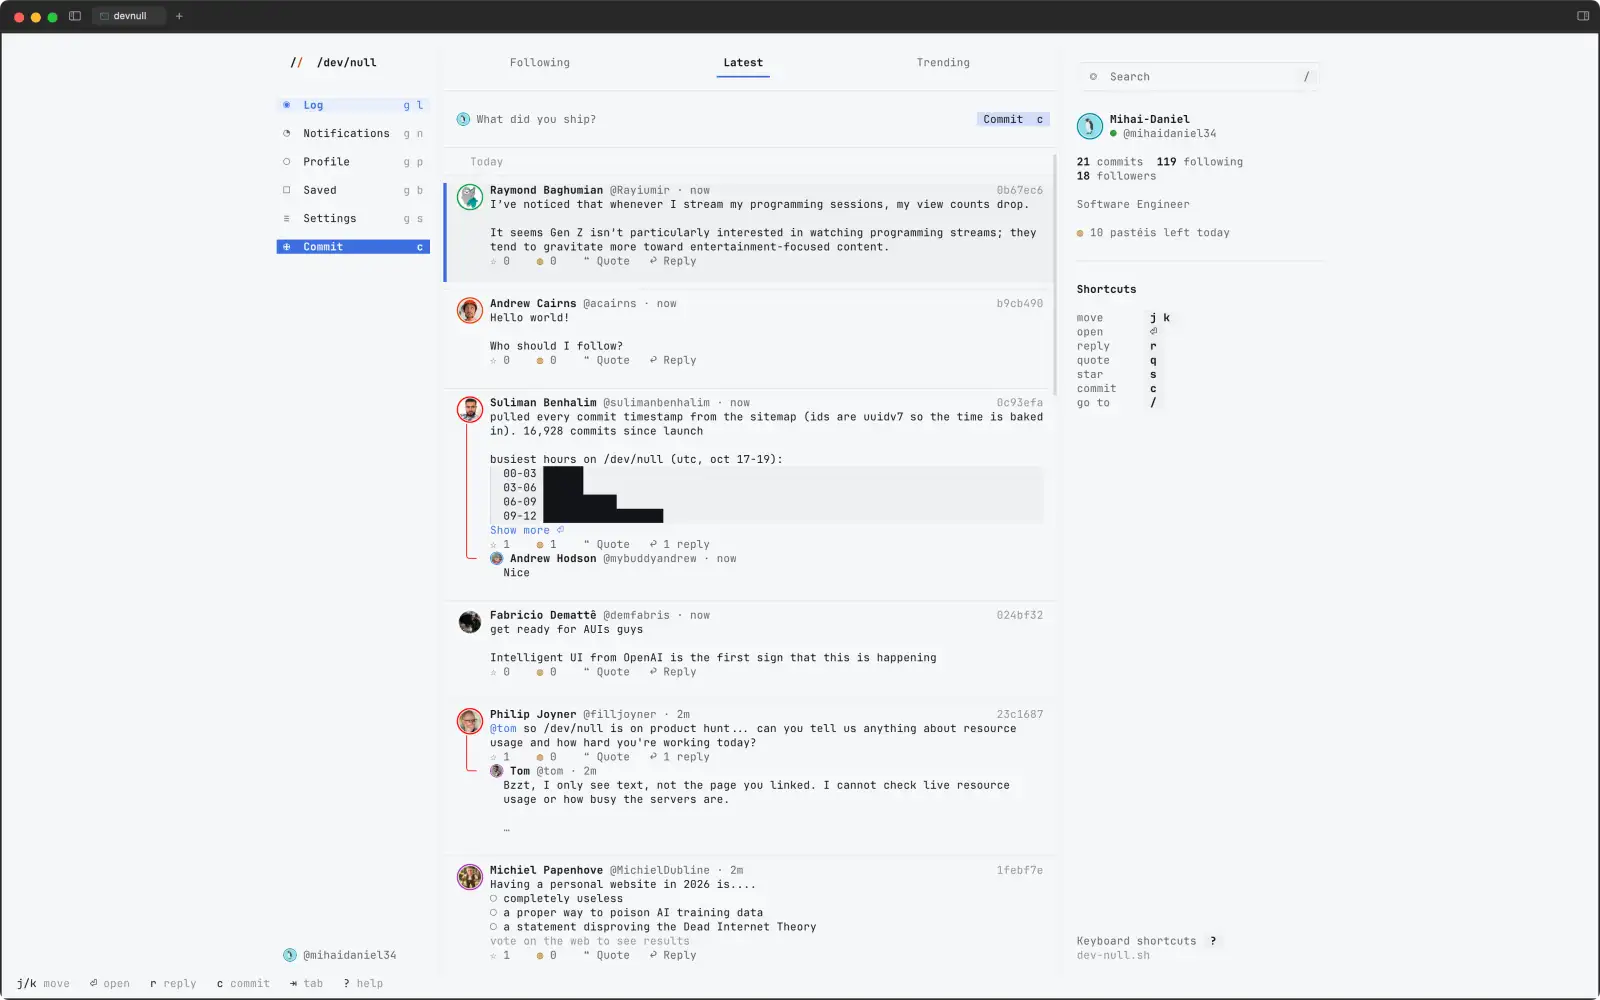Toggle the window sidebar icon in title bar

point(75,16)
